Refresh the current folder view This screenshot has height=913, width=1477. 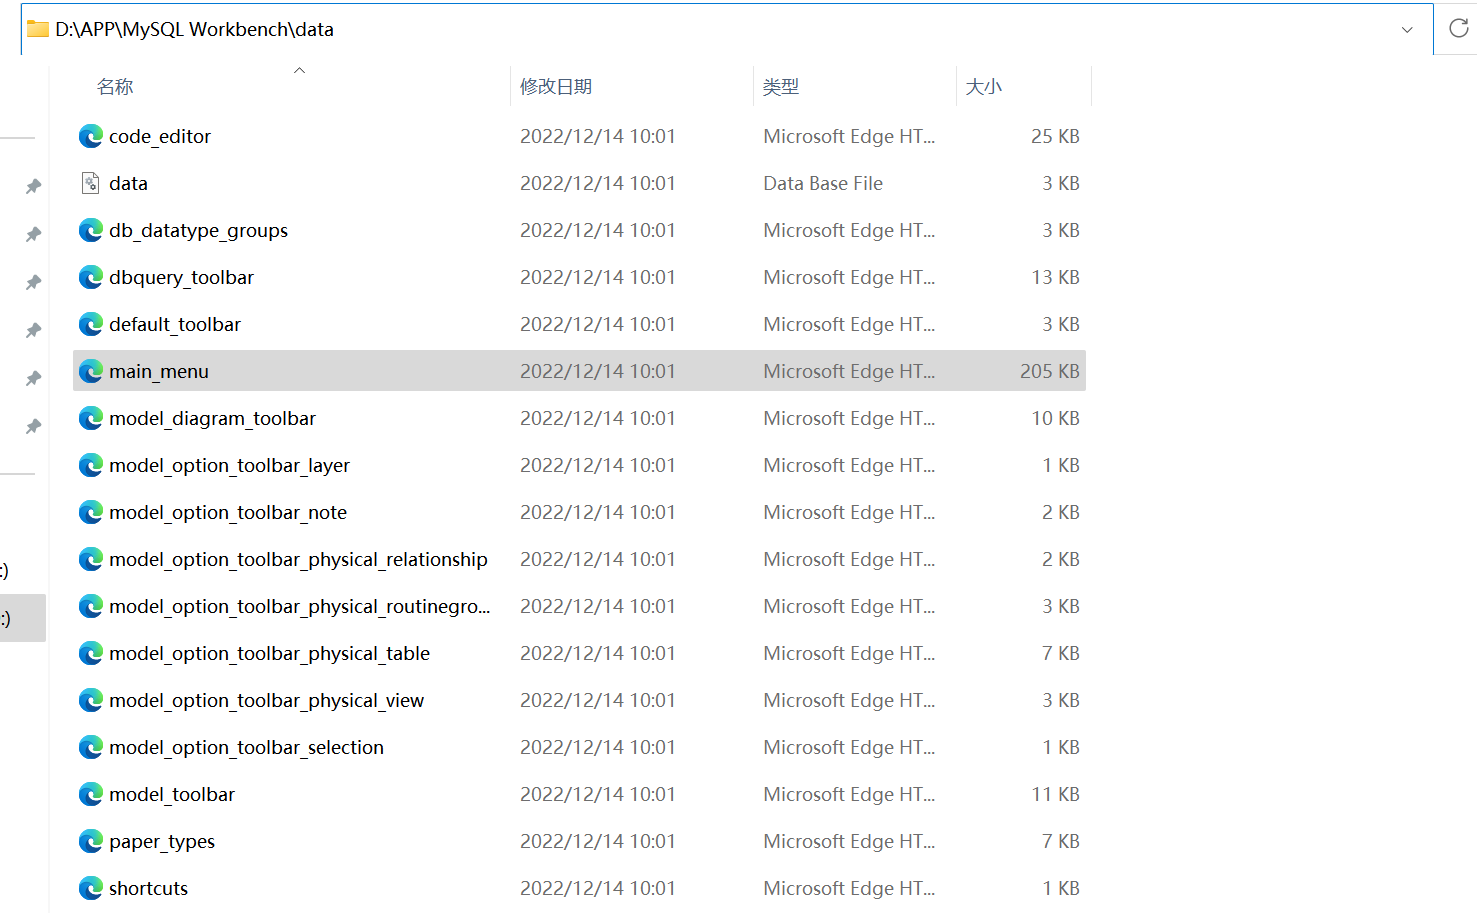1458,28
